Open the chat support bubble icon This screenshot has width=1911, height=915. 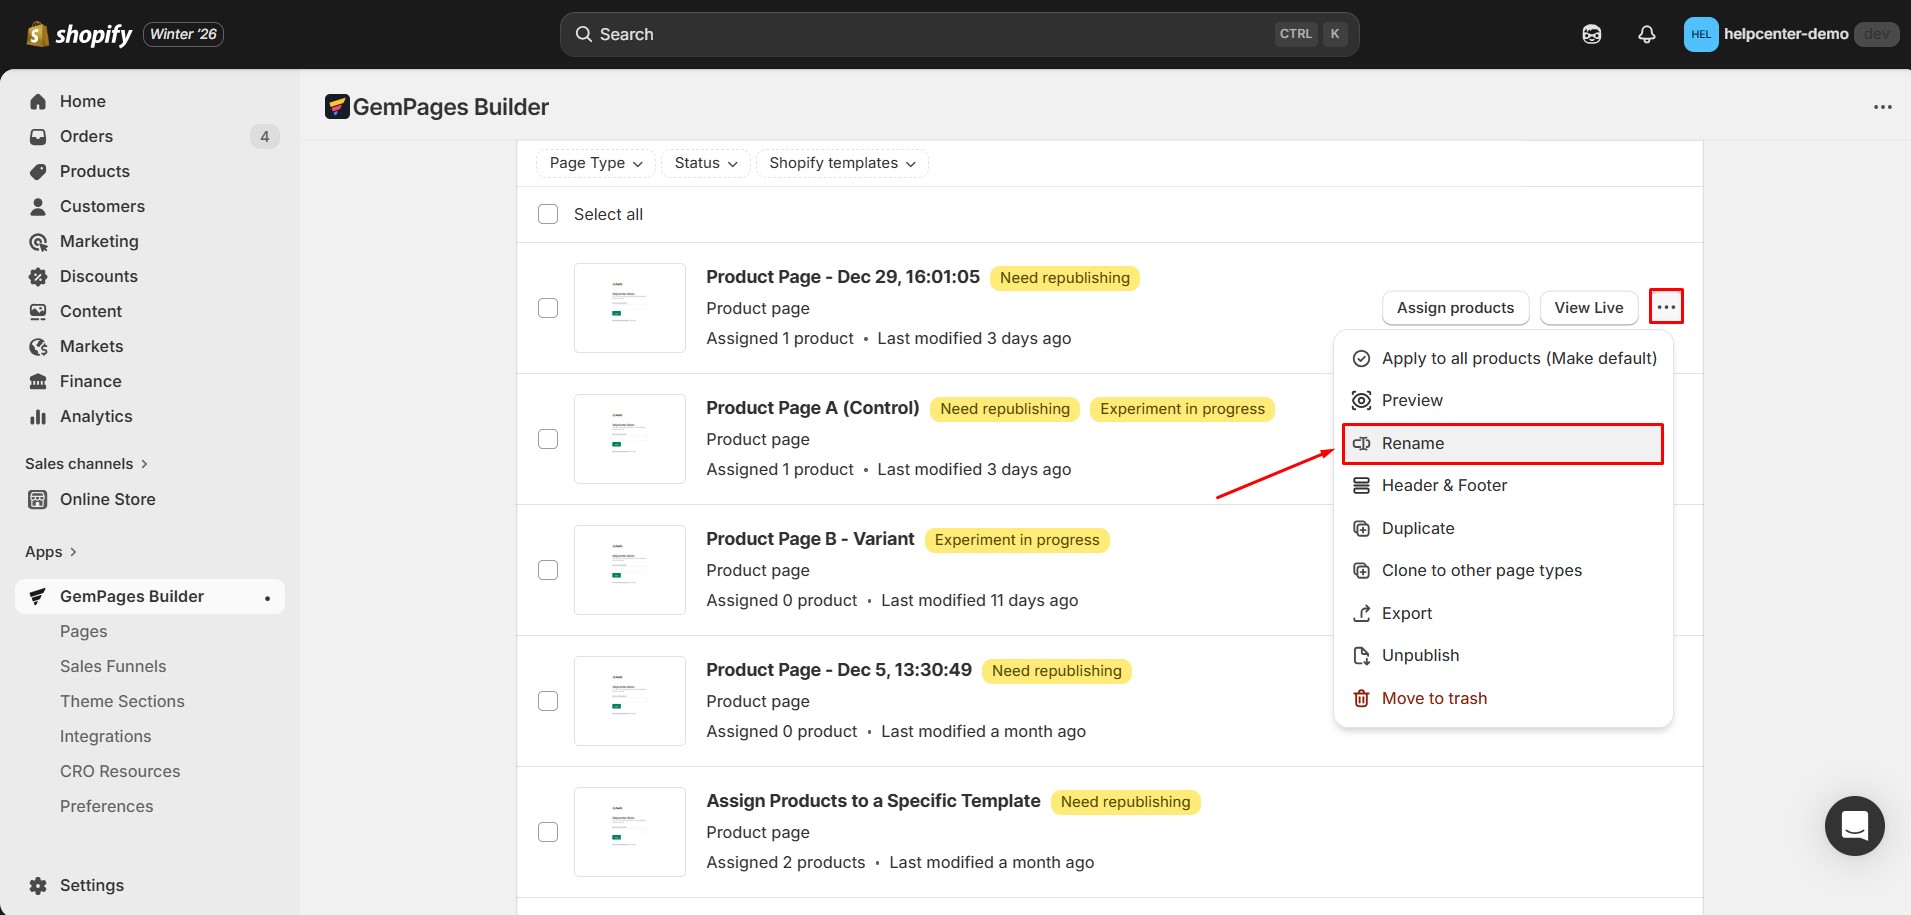coord(1854,826)
